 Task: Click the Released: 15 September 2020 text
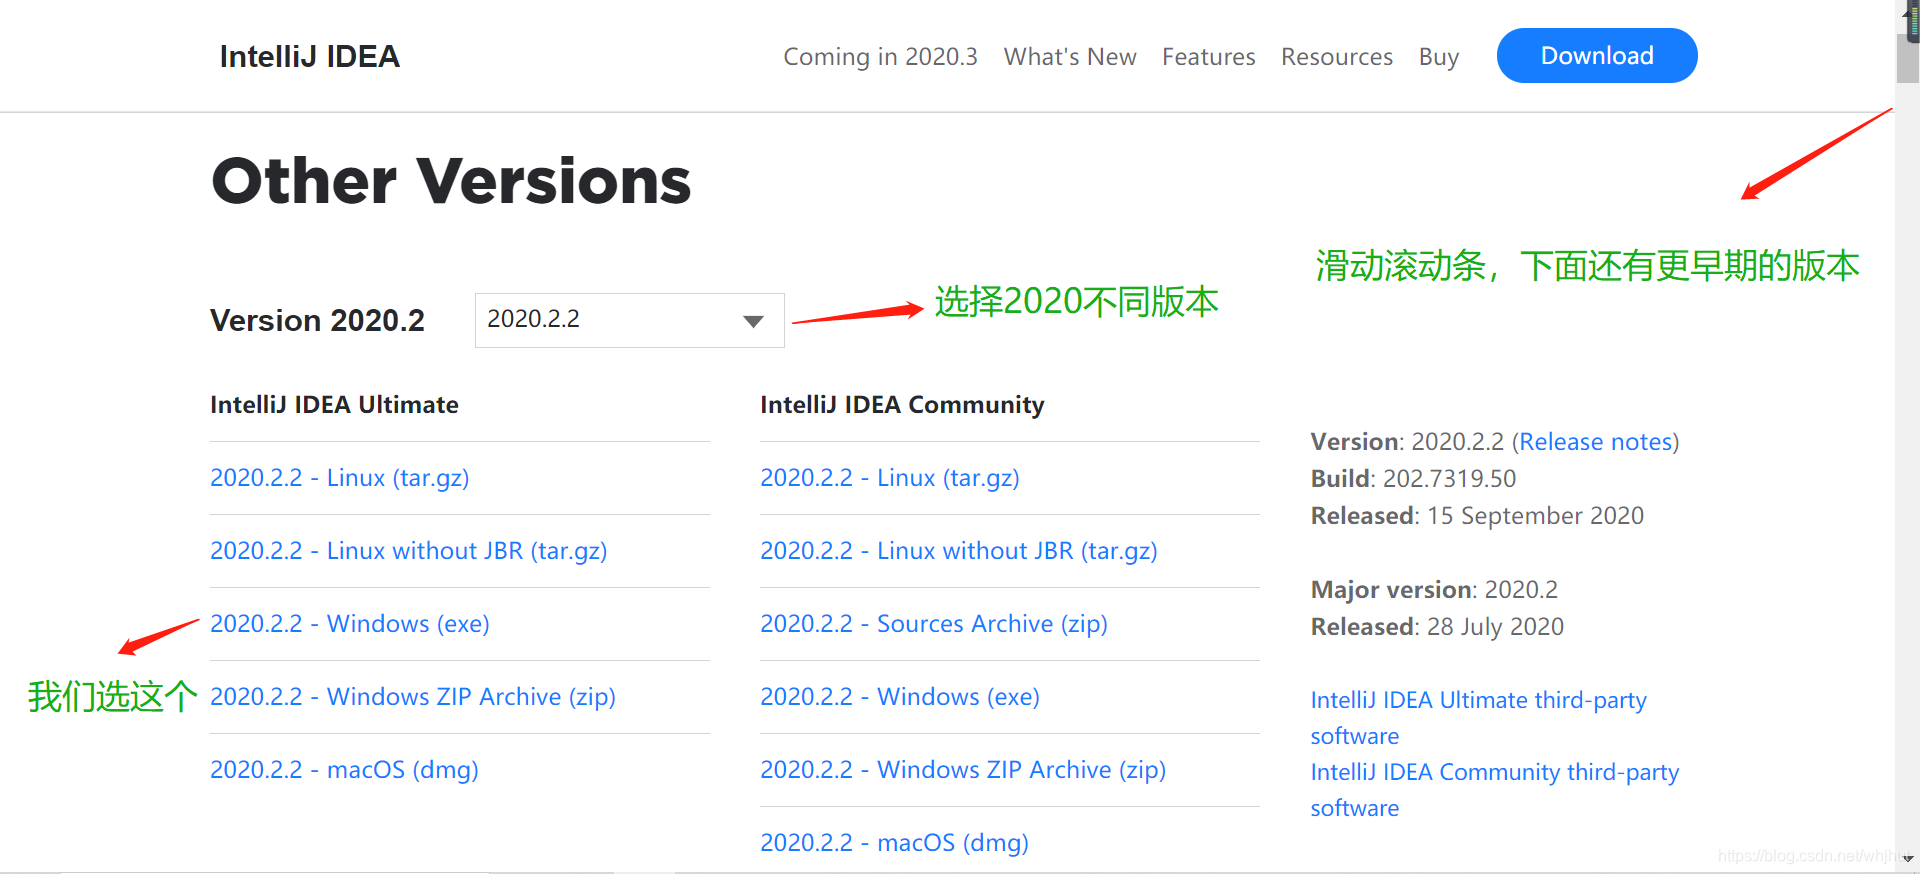[1477, 516]
